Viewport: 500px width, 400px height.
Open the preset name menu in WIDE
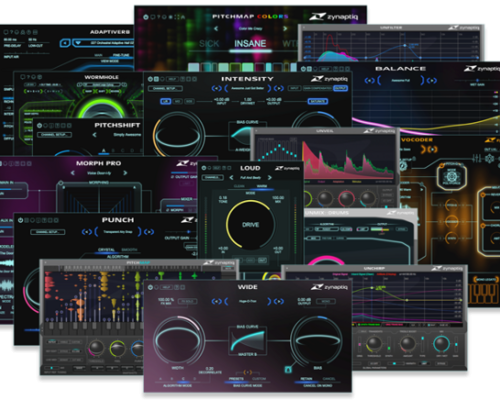point(248,301)
